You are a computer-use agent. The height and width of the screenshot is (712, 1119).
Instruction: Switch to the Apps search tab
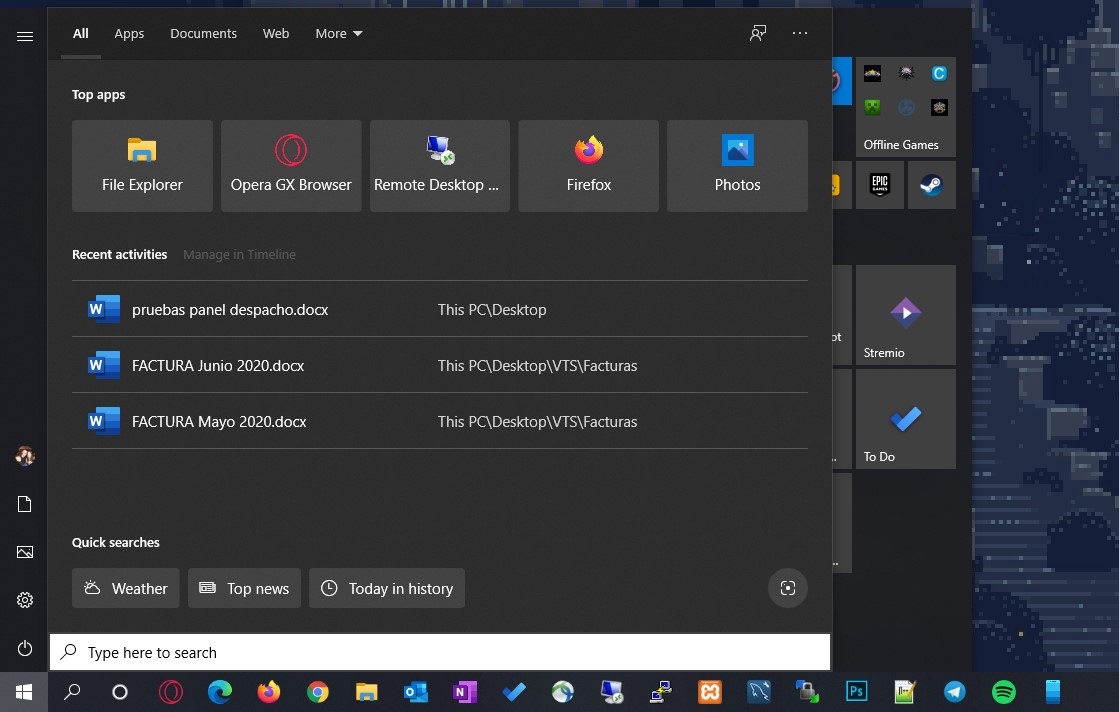tap(129, 34)
